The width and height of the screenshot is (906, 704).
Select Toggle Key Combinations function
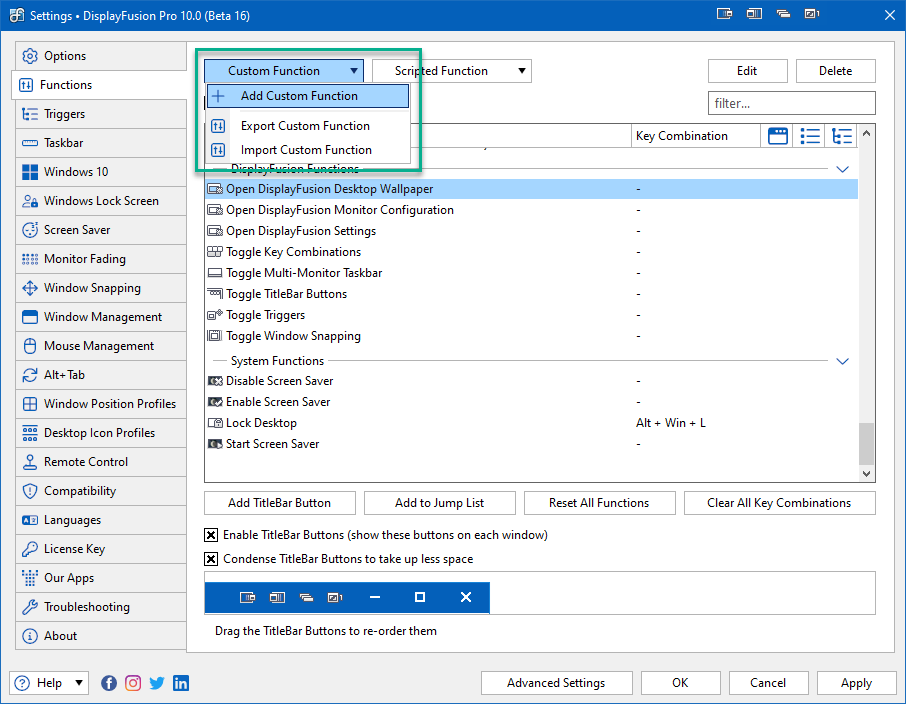(x=532, y=252)
